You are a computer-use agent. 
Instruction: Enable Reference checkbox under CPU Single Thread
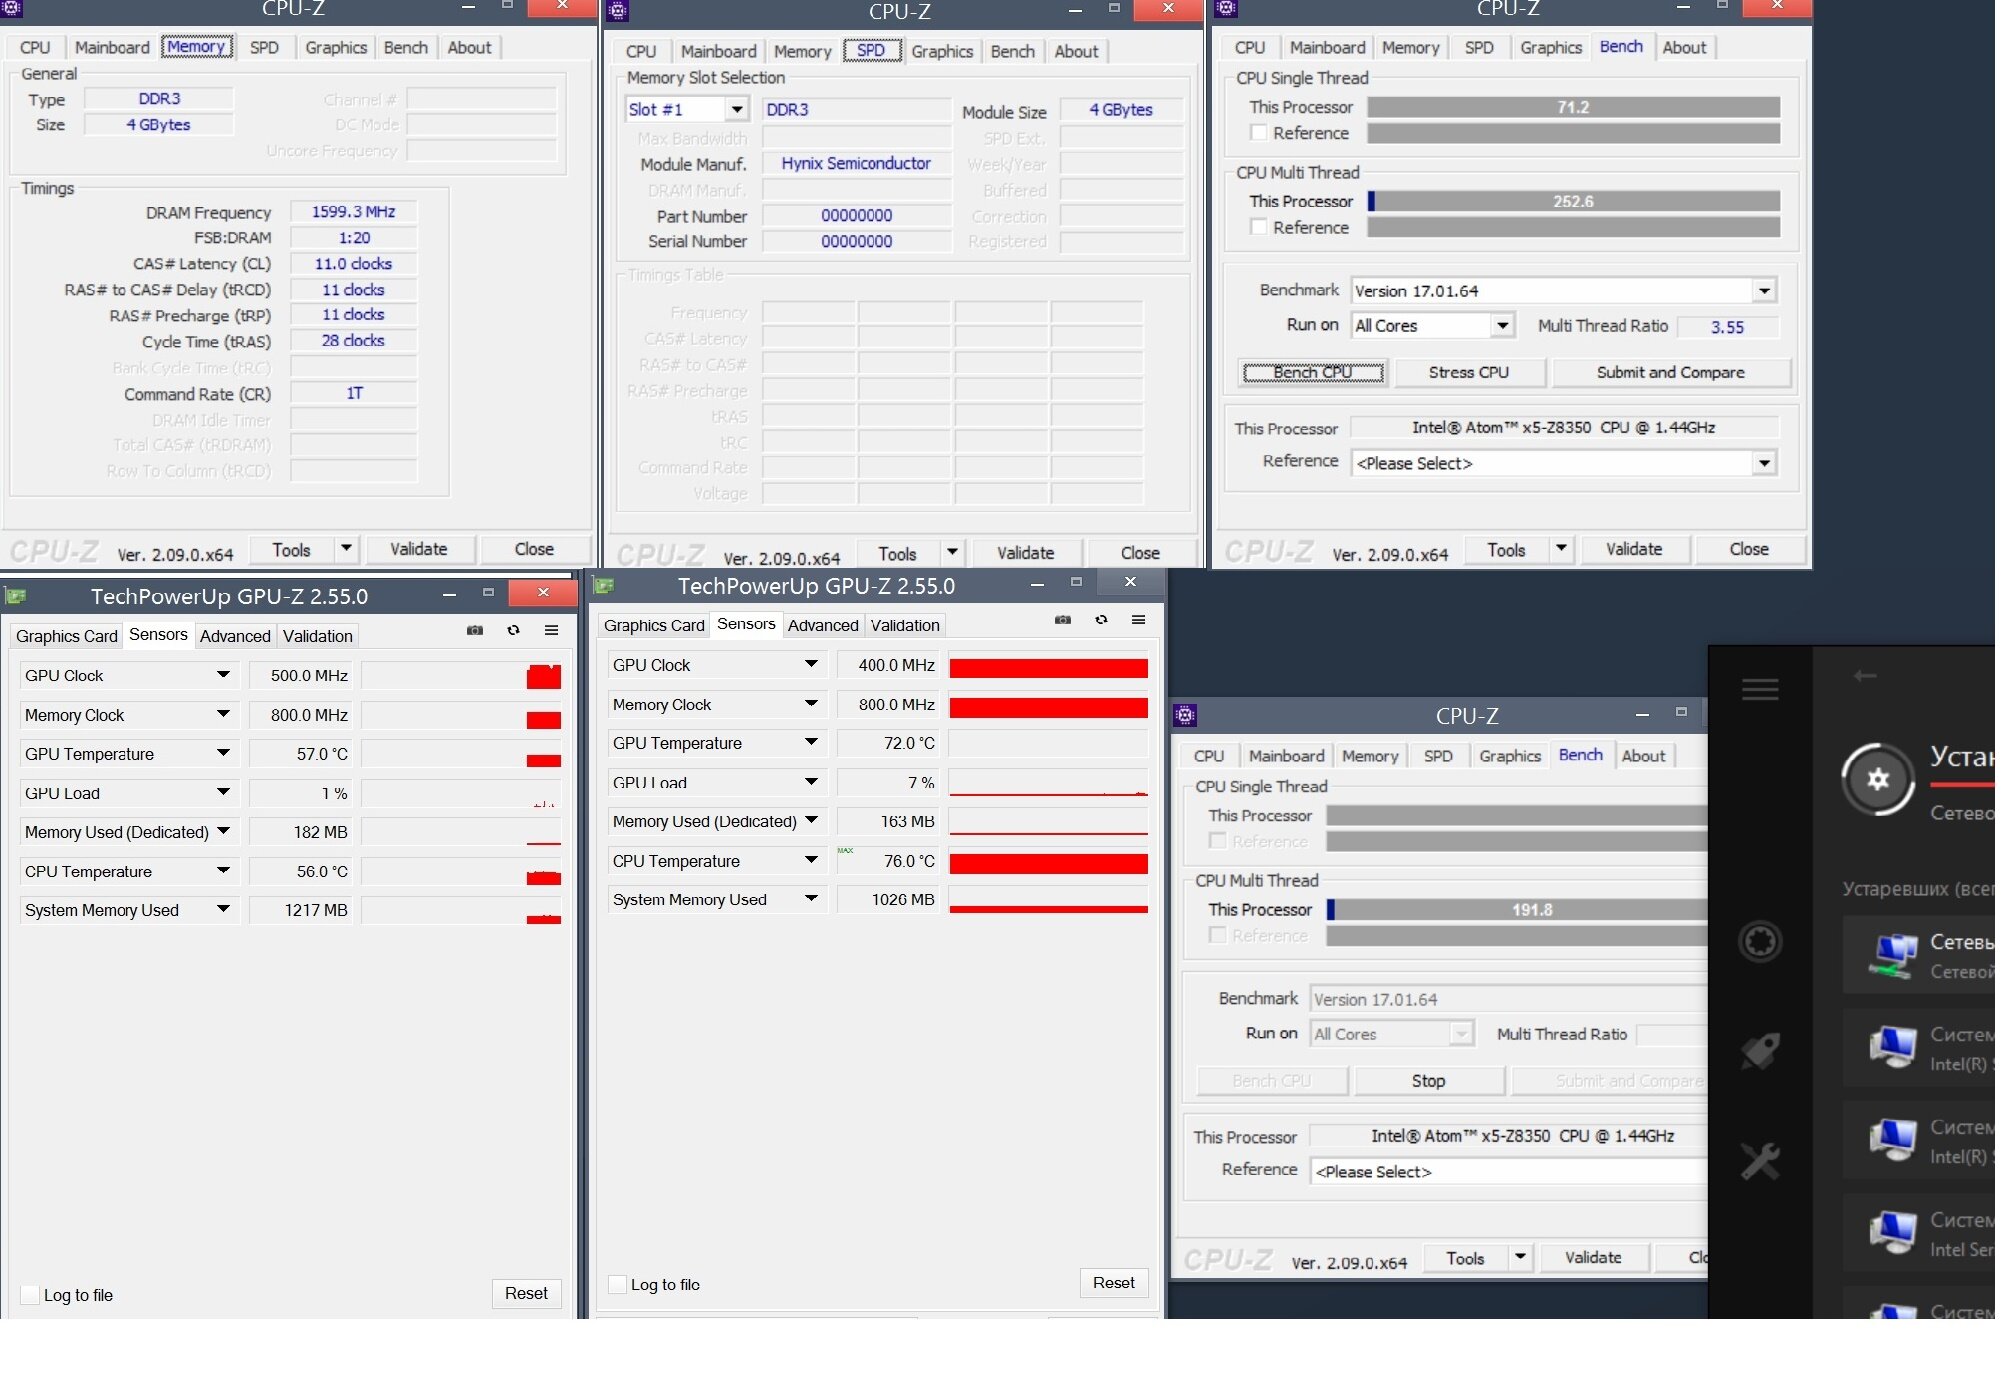(1259, 133)
